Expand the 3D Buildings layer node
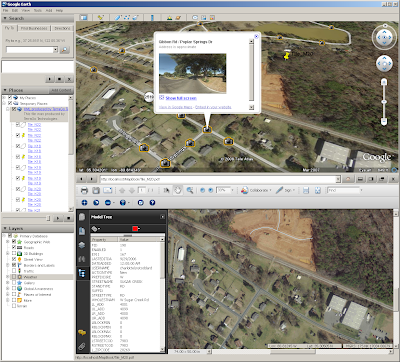Image resolution: width=400 pixels, height=362 pixels. 8,253
